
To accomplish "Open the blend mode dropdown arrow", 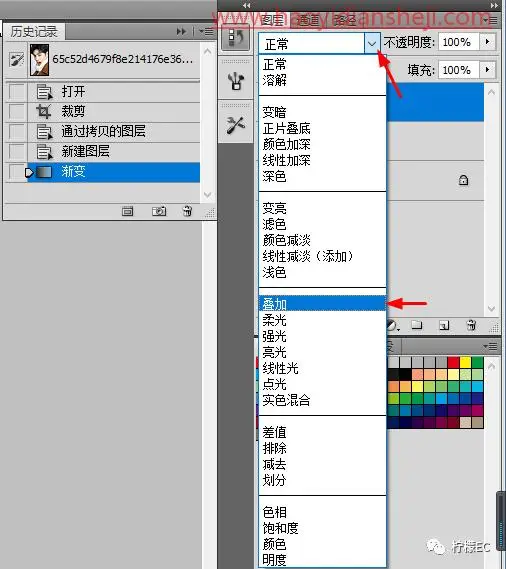I will pos(372,44).
